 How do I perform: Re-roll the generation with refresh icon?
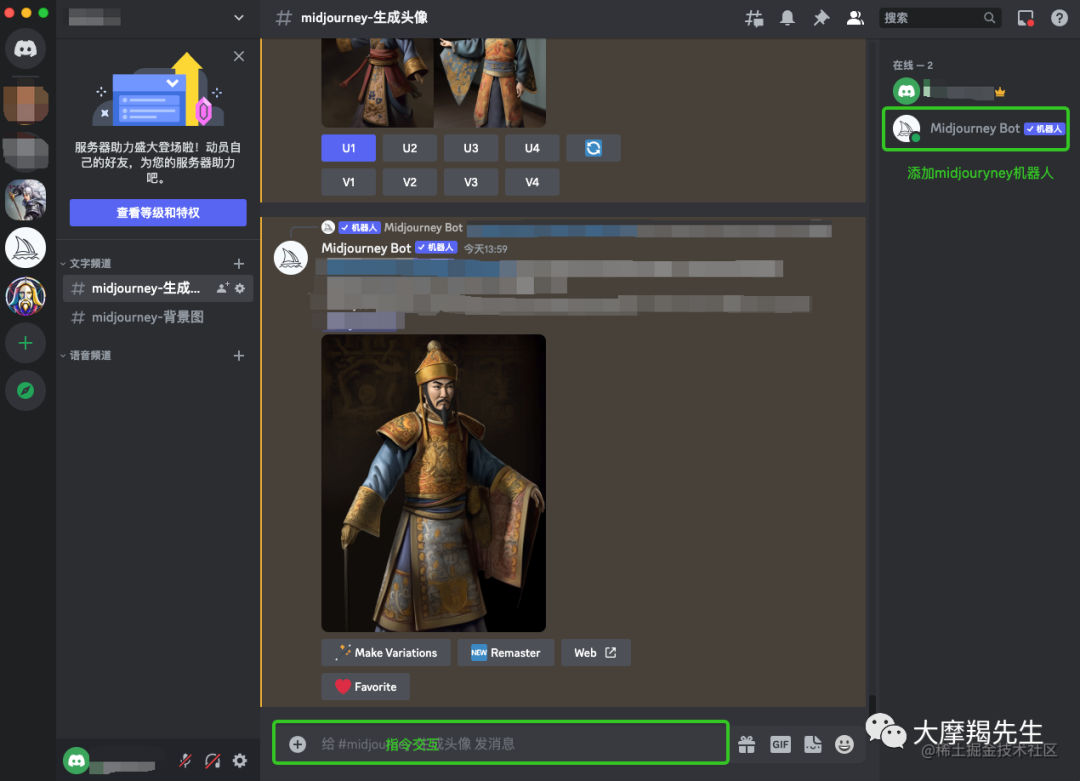coord(593,148)
